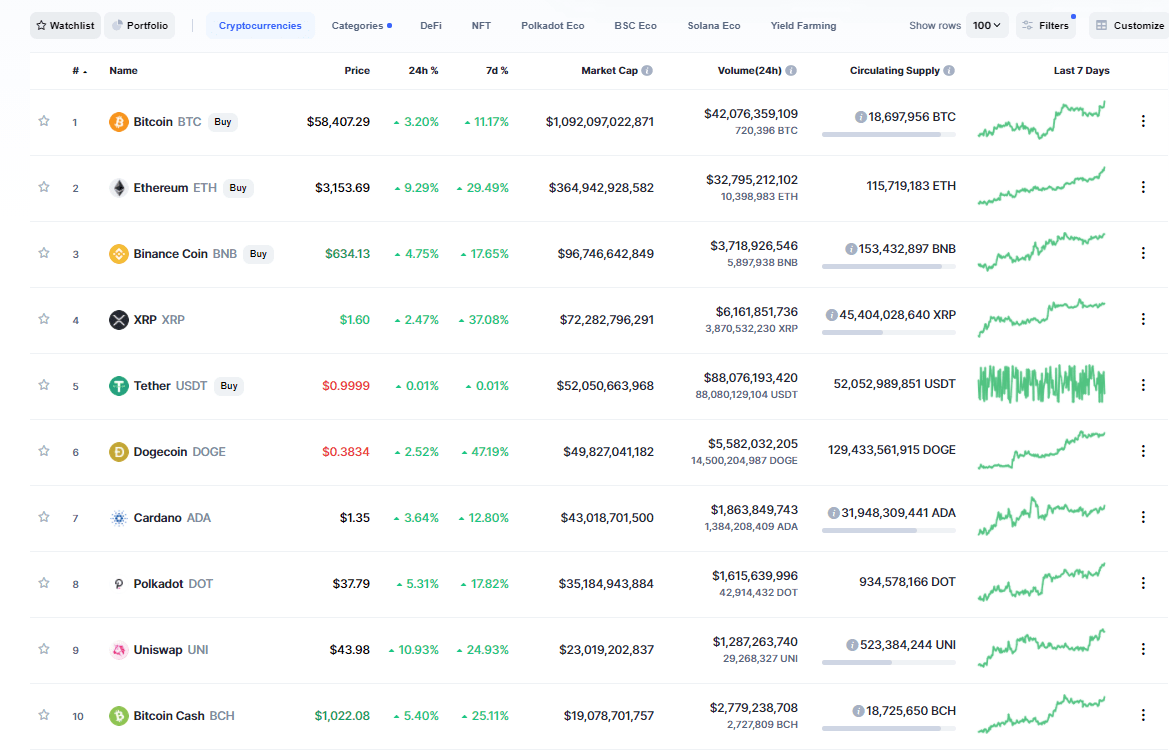The width and height of the screenshot is (1169, 752).
Task: Click the XRP black logo
Action: pyautogui.click(x=119, y=320)
